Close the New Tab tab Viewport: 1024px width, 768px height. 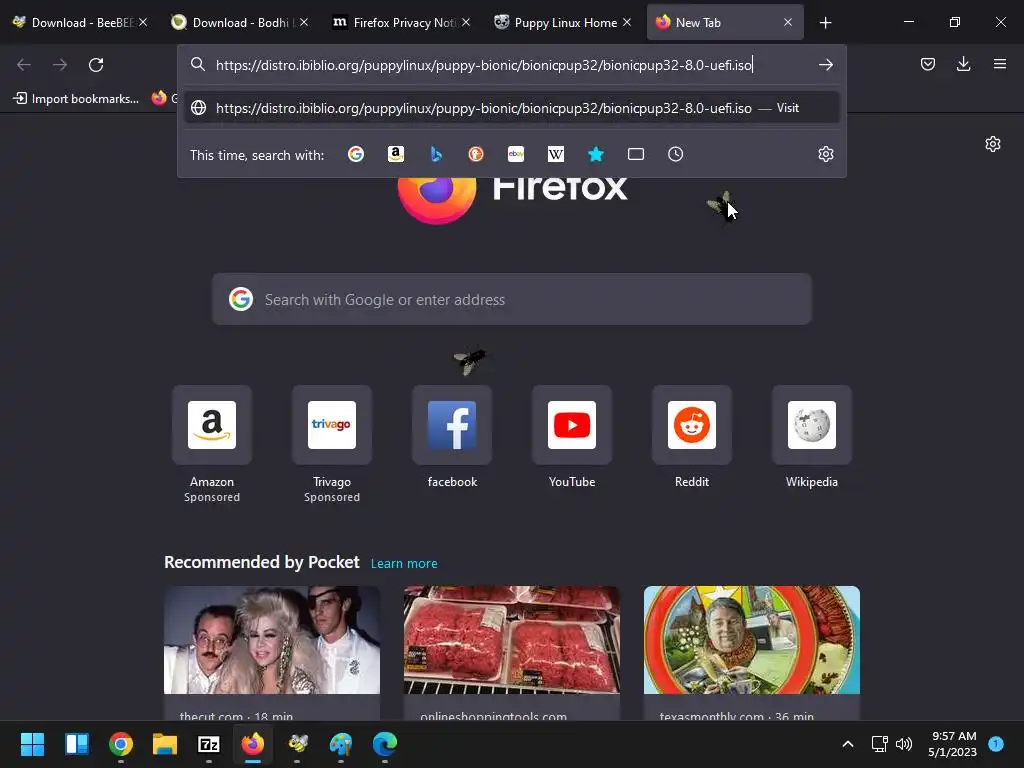point(788,22)
